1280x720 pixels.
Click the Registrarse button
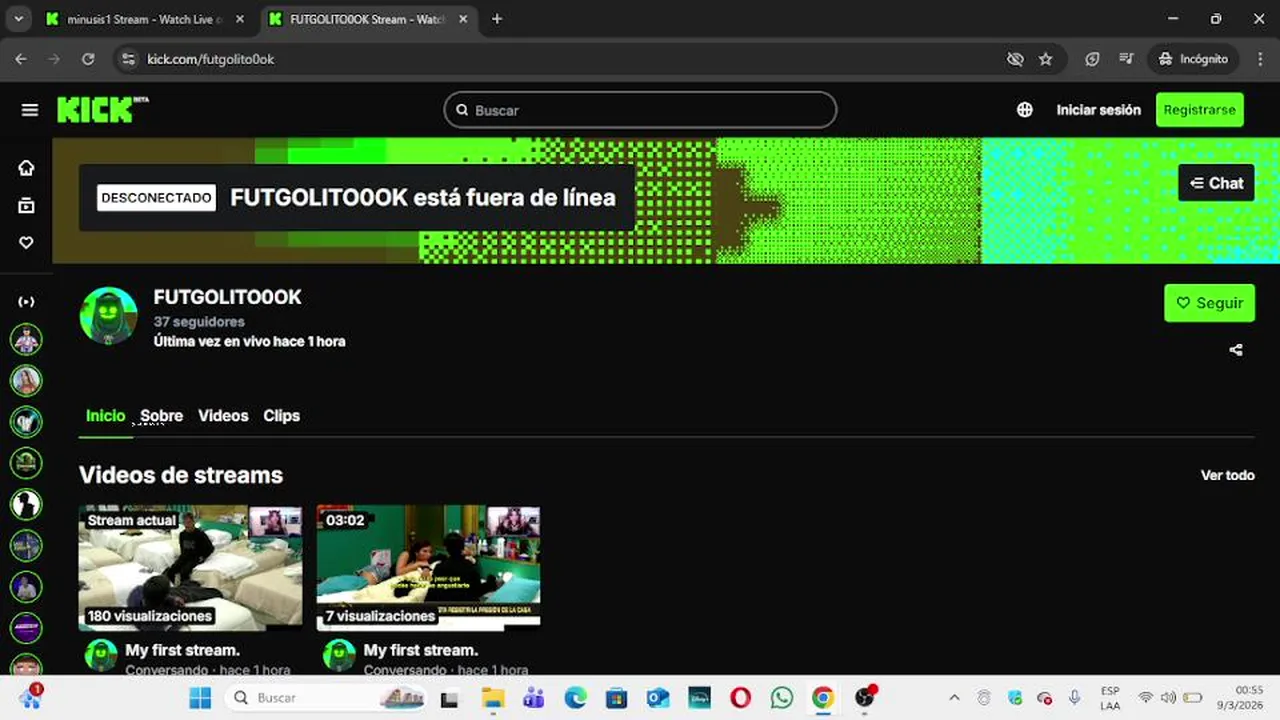pyautogui.click(x=1199, y=110)
